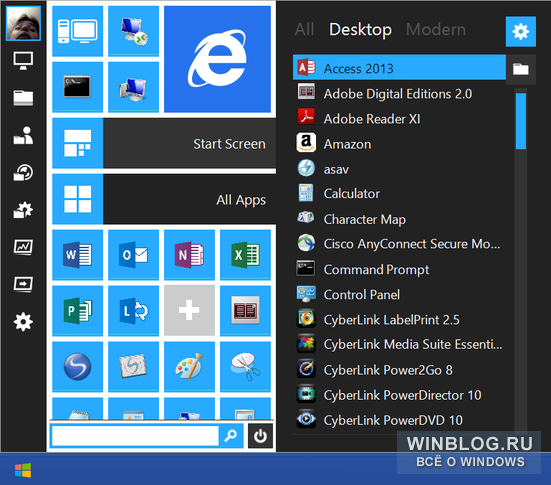Select CyberLink LabelPrint 2.5 in list
This screenshot has height=485, width=551.
tap(399, 319)
